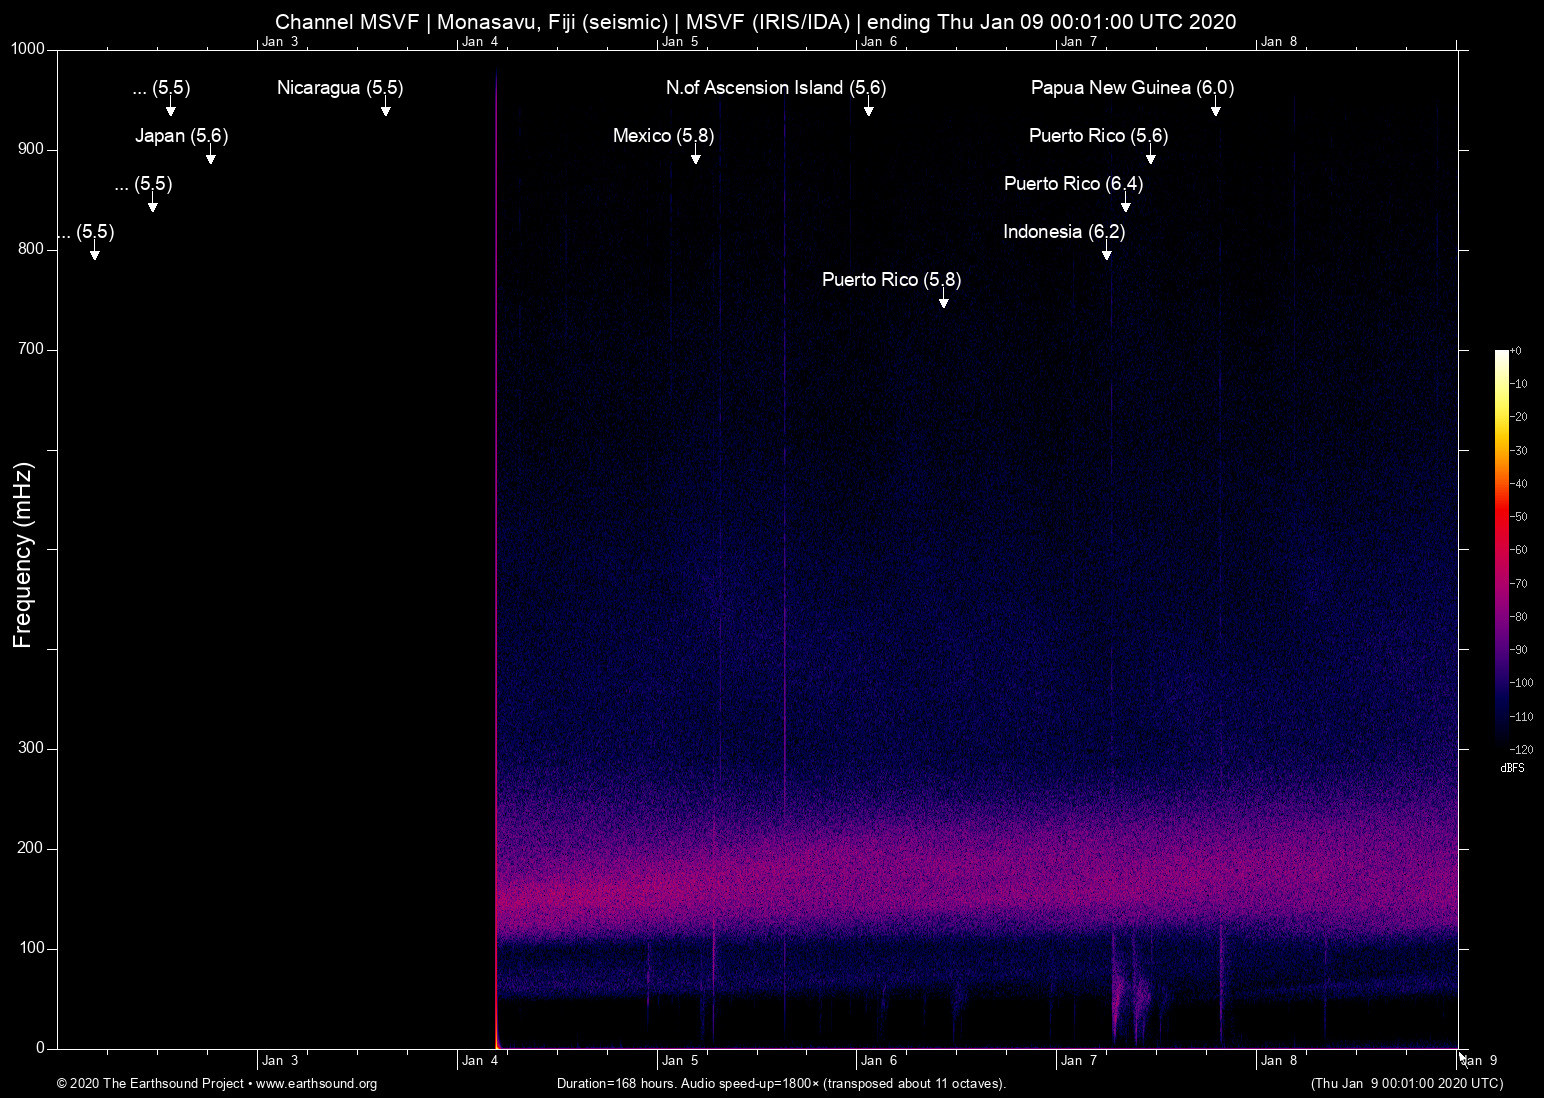Select the Puerto Rico (6.4) event label
Screen dimensions: 1544x1098
tap(1073, 184)
